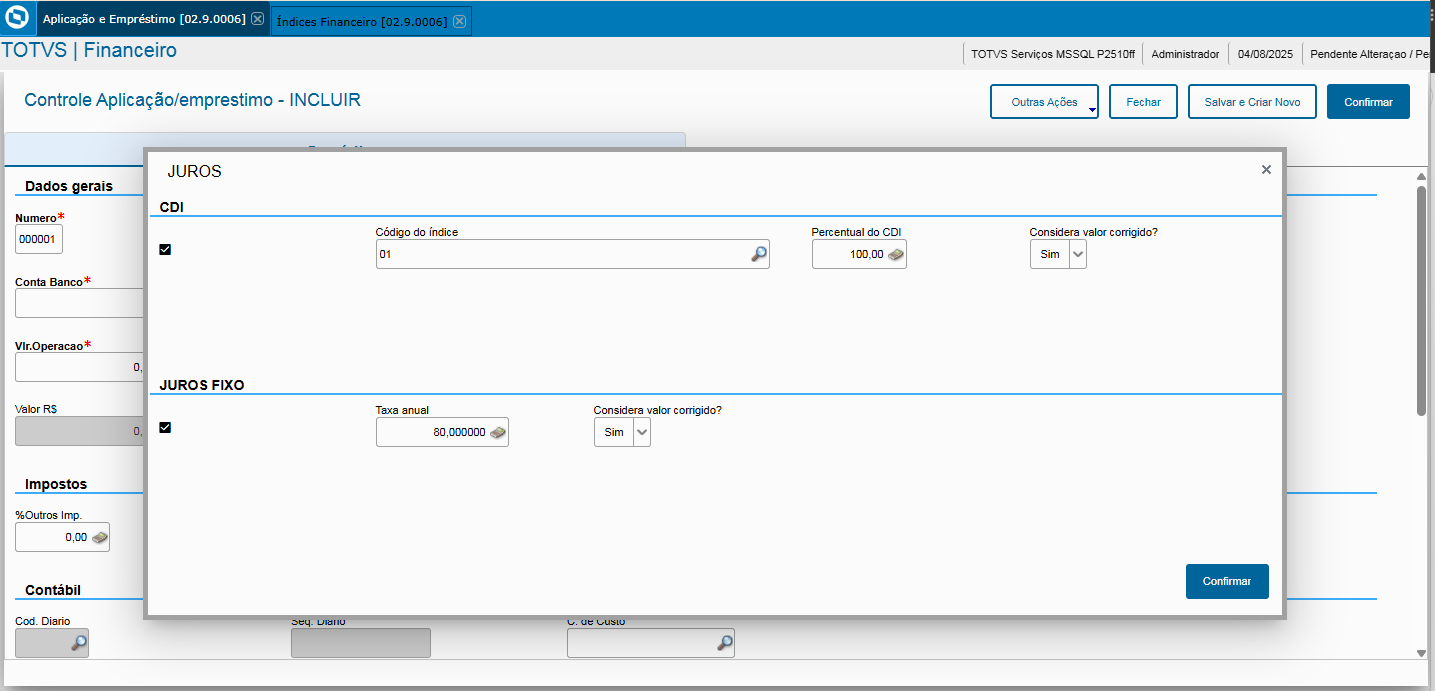1435x691 pixels.
Task: Open CDI Considera valor corrigido dropdown
Action: (1077, 255)
